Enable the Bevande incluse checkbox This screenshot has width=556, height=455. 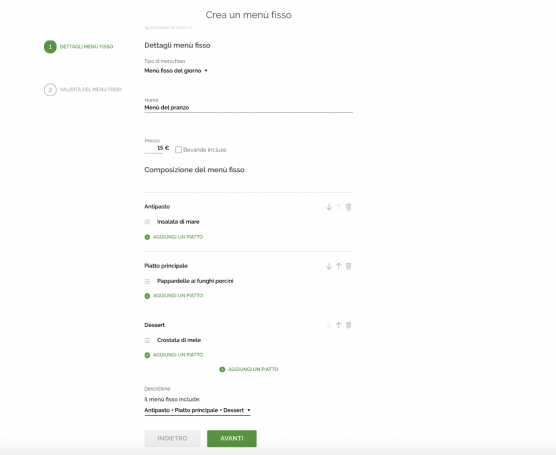pyautogui.click(x=178, y=150)
